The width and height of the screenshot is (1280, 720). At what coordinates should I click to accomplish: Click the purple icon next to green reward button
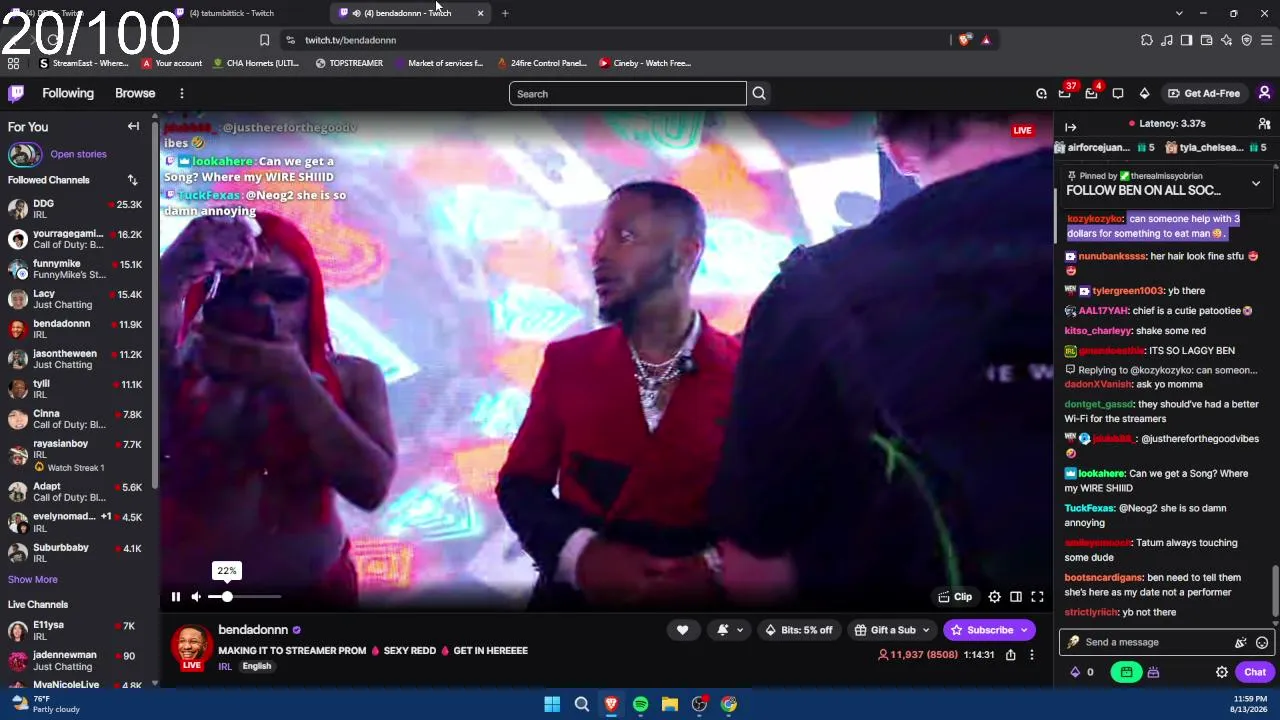[1153, 673]
